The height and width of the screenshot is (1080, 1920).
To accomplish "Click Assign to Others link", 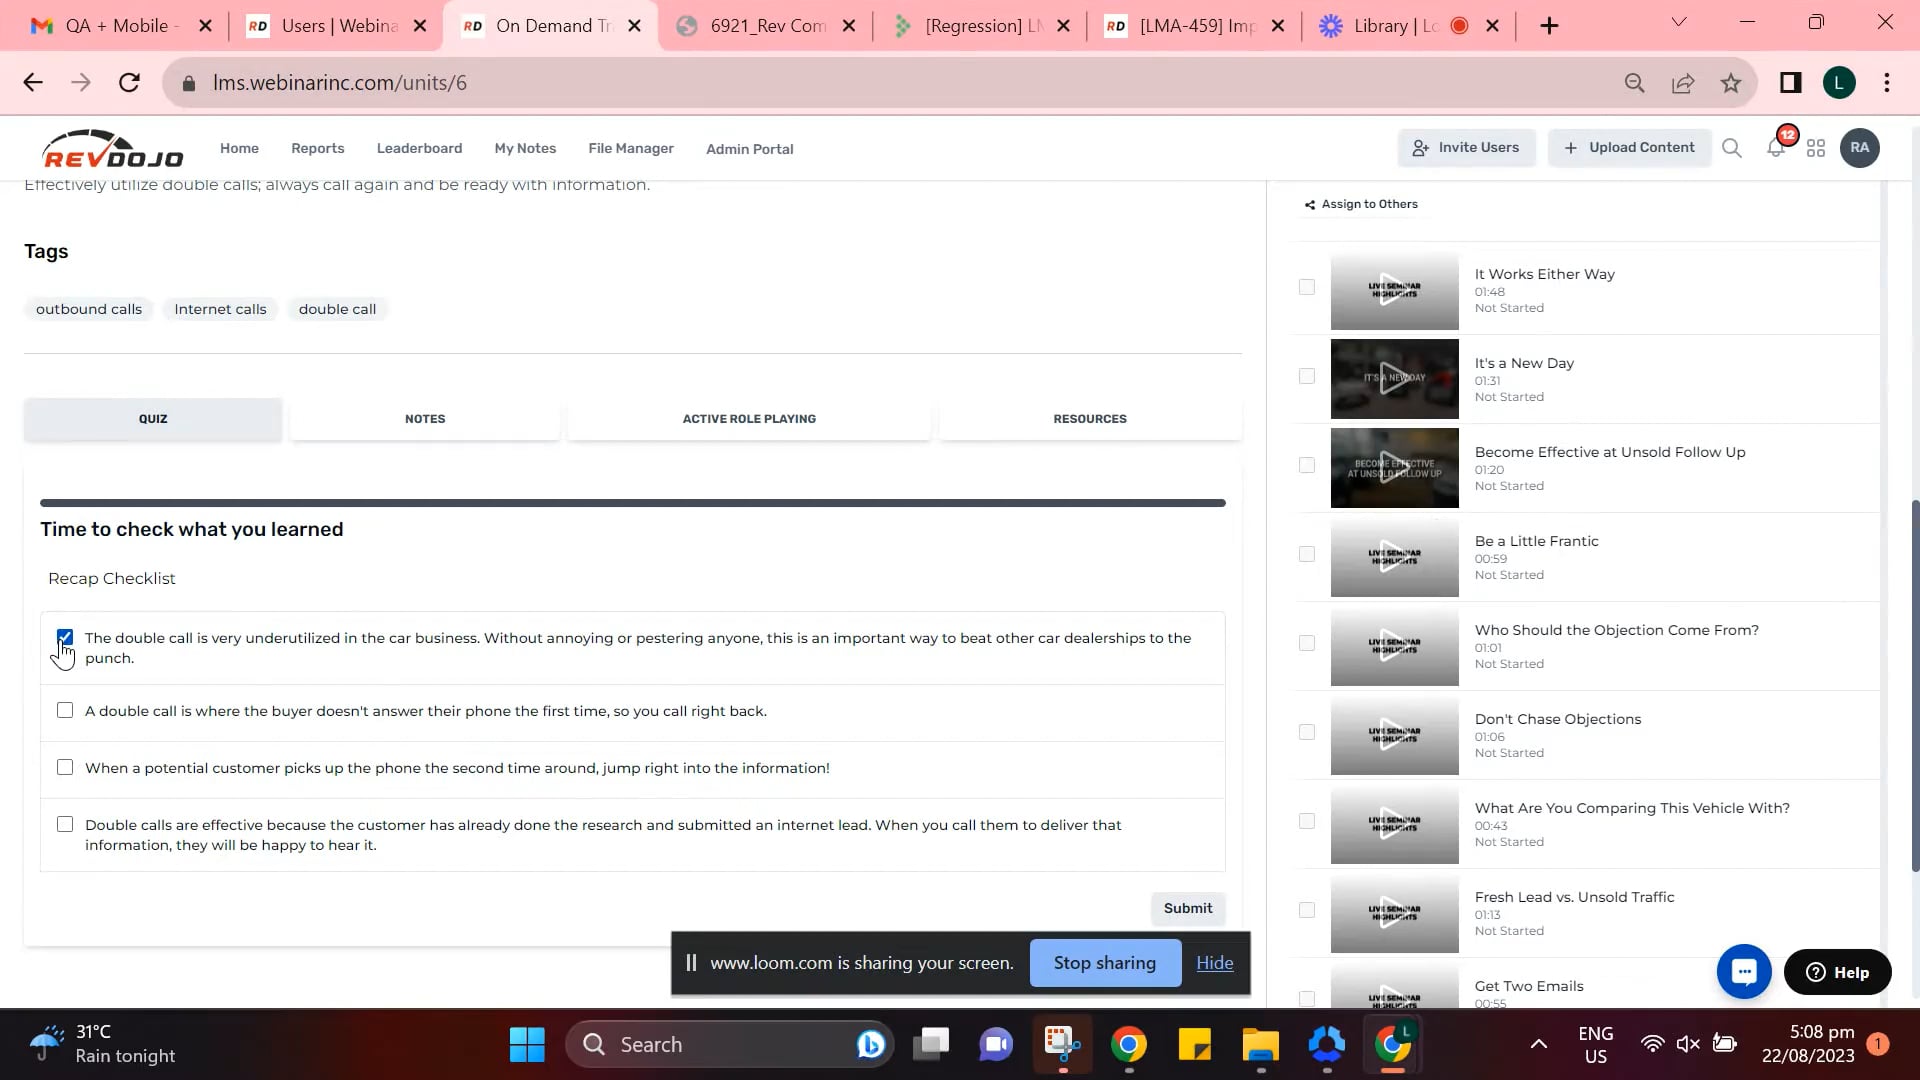I will 1361,204.
